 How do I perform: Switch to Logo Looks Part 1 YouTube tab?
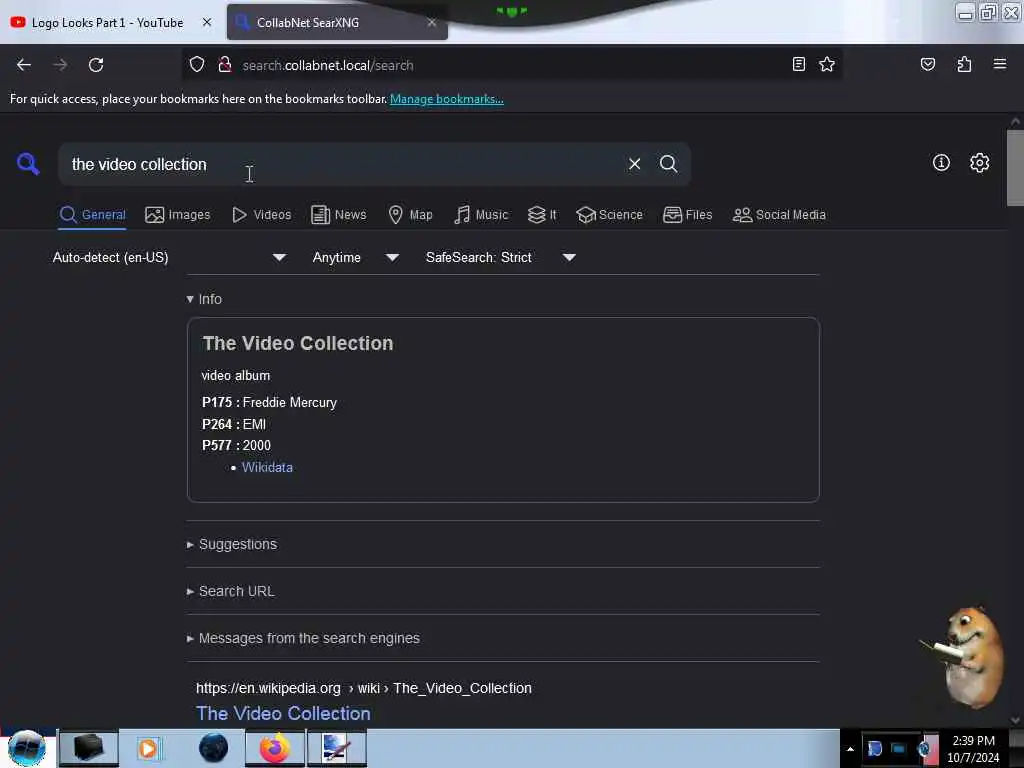(108, 23)
